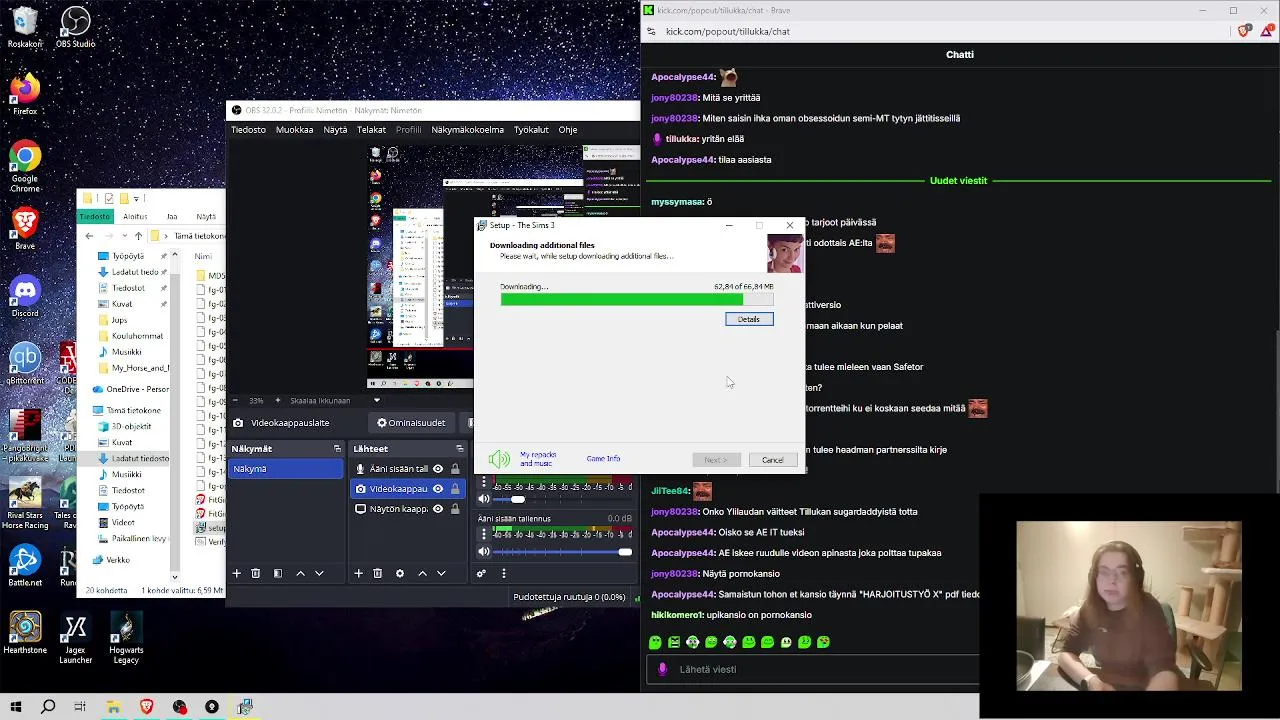Open the Jagex Launcher desktop shortcut
Screen dimensions: 1280x720
point(76,638)
